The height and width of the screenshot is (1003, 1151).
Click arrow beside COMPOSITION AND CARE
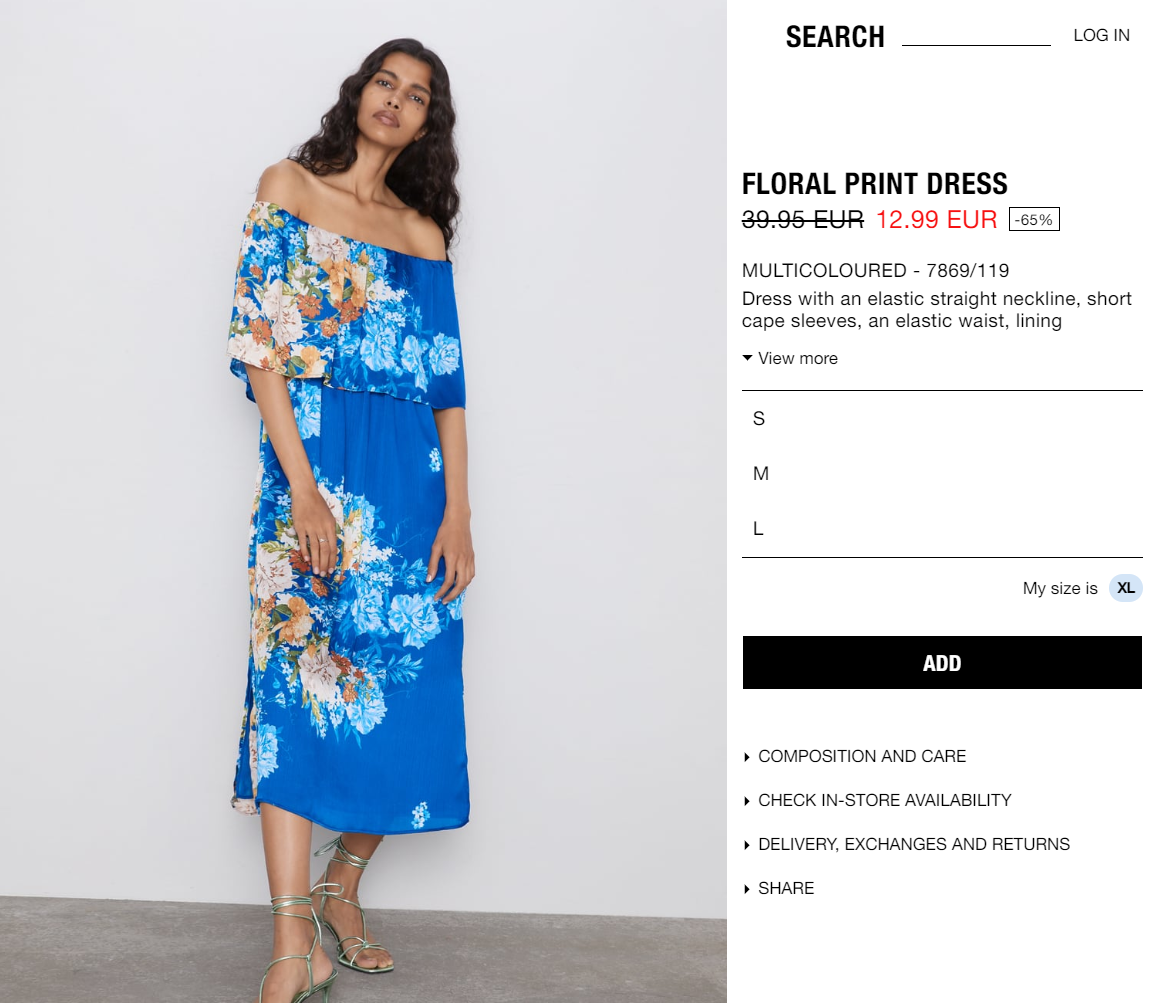click(x=747, y=757)
